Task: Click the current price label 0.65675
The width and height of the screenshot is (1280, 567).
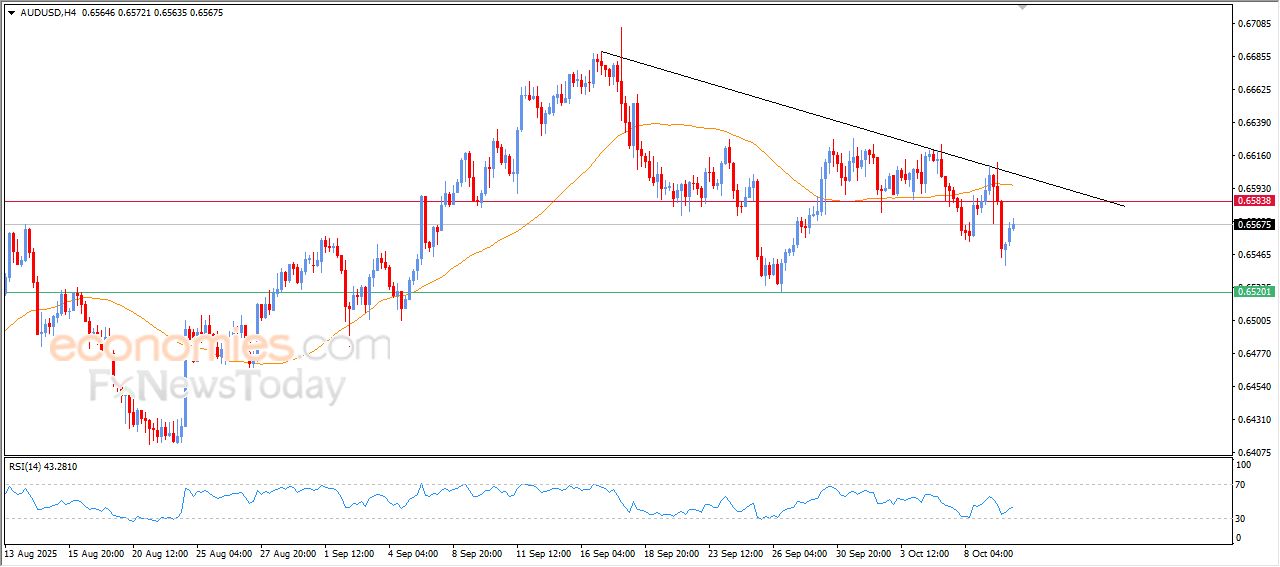Action: (x=1254, y=225)
